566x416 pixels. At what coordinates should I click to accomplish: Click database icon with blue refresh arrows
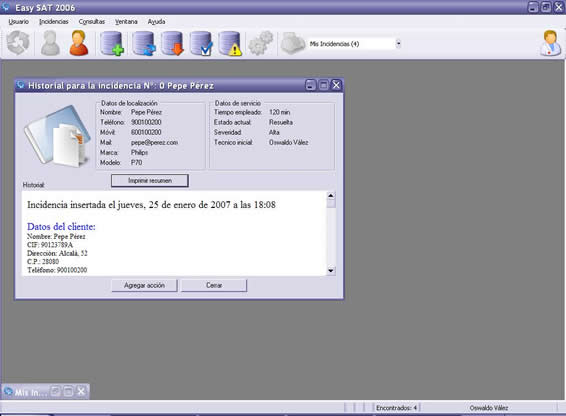point(143,43)
